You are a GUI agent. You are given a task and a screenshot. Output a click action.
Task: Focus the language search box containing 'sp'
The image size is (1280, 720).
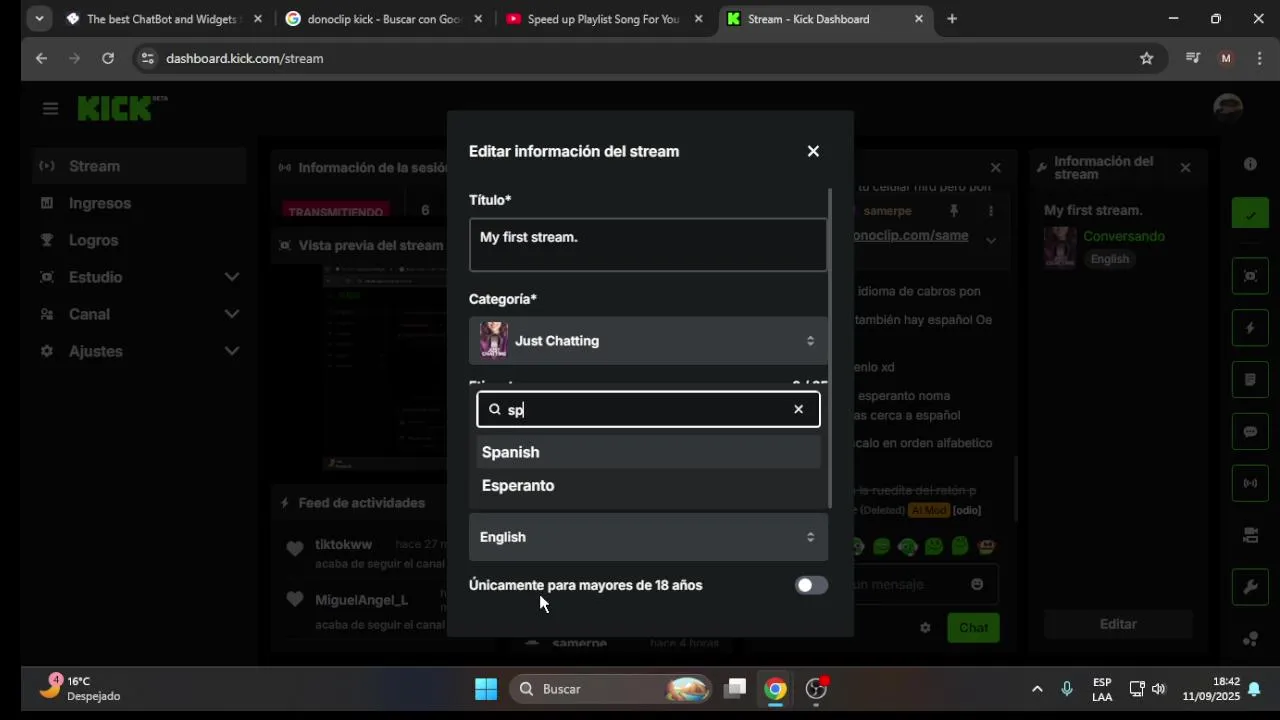[x=648, y=409]
